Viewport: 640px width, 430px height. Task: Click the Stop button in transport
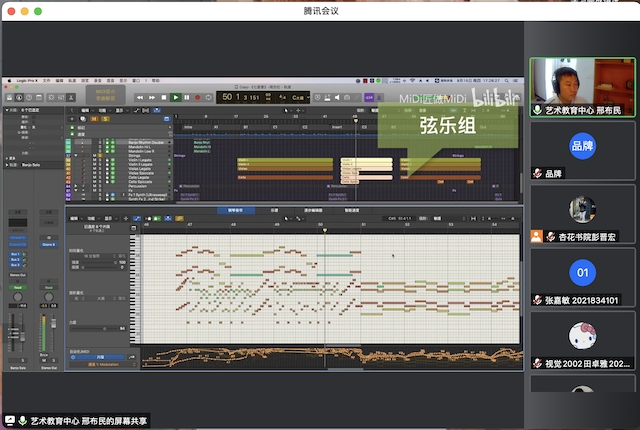coord(164,98)
